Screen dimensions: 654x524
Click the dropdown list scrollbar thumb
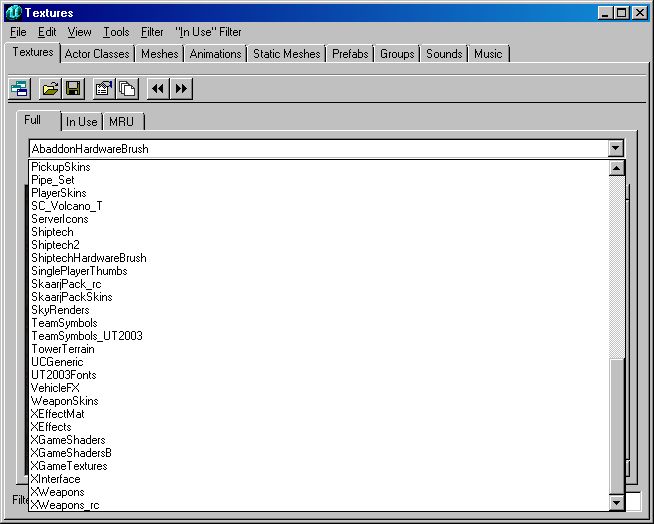point(616,426)
